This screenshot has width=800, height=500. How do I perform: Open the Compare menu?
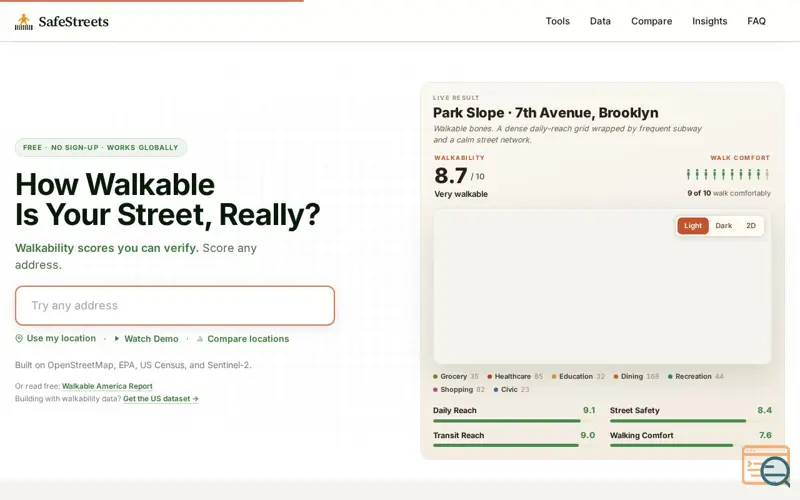(x=652, y=21)
